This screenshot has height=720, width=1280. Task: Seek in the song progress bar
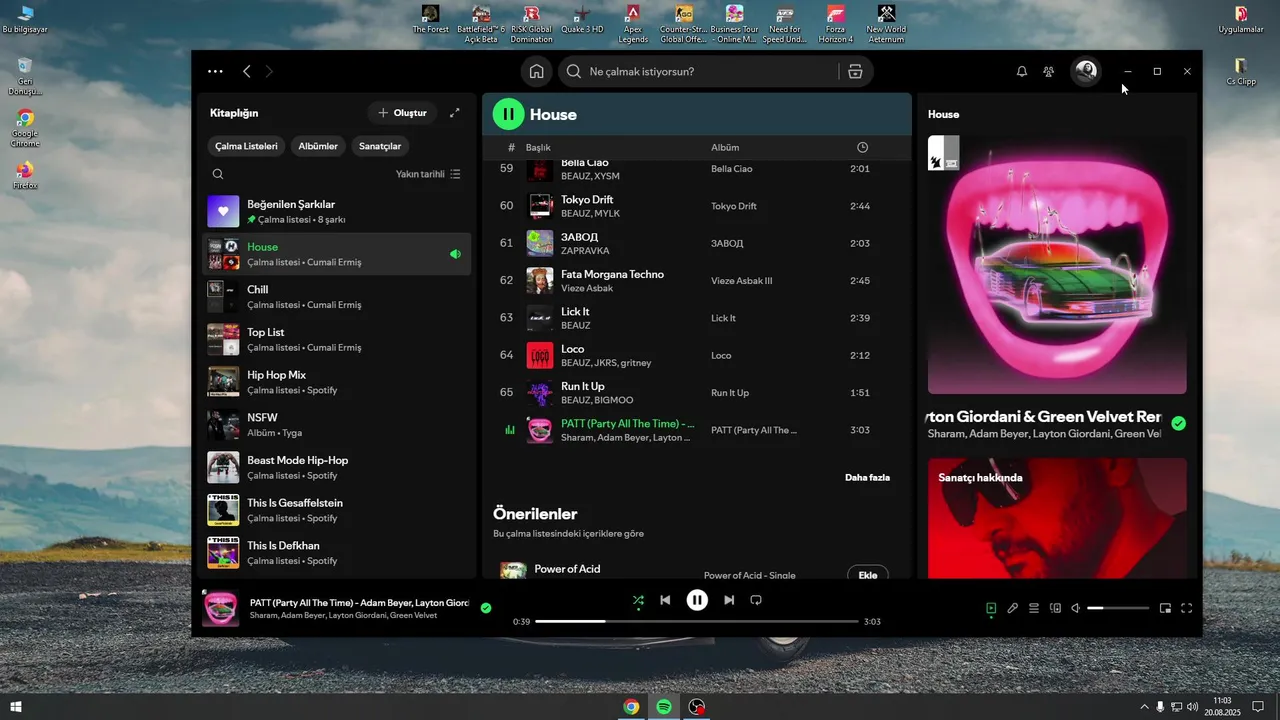697,621
